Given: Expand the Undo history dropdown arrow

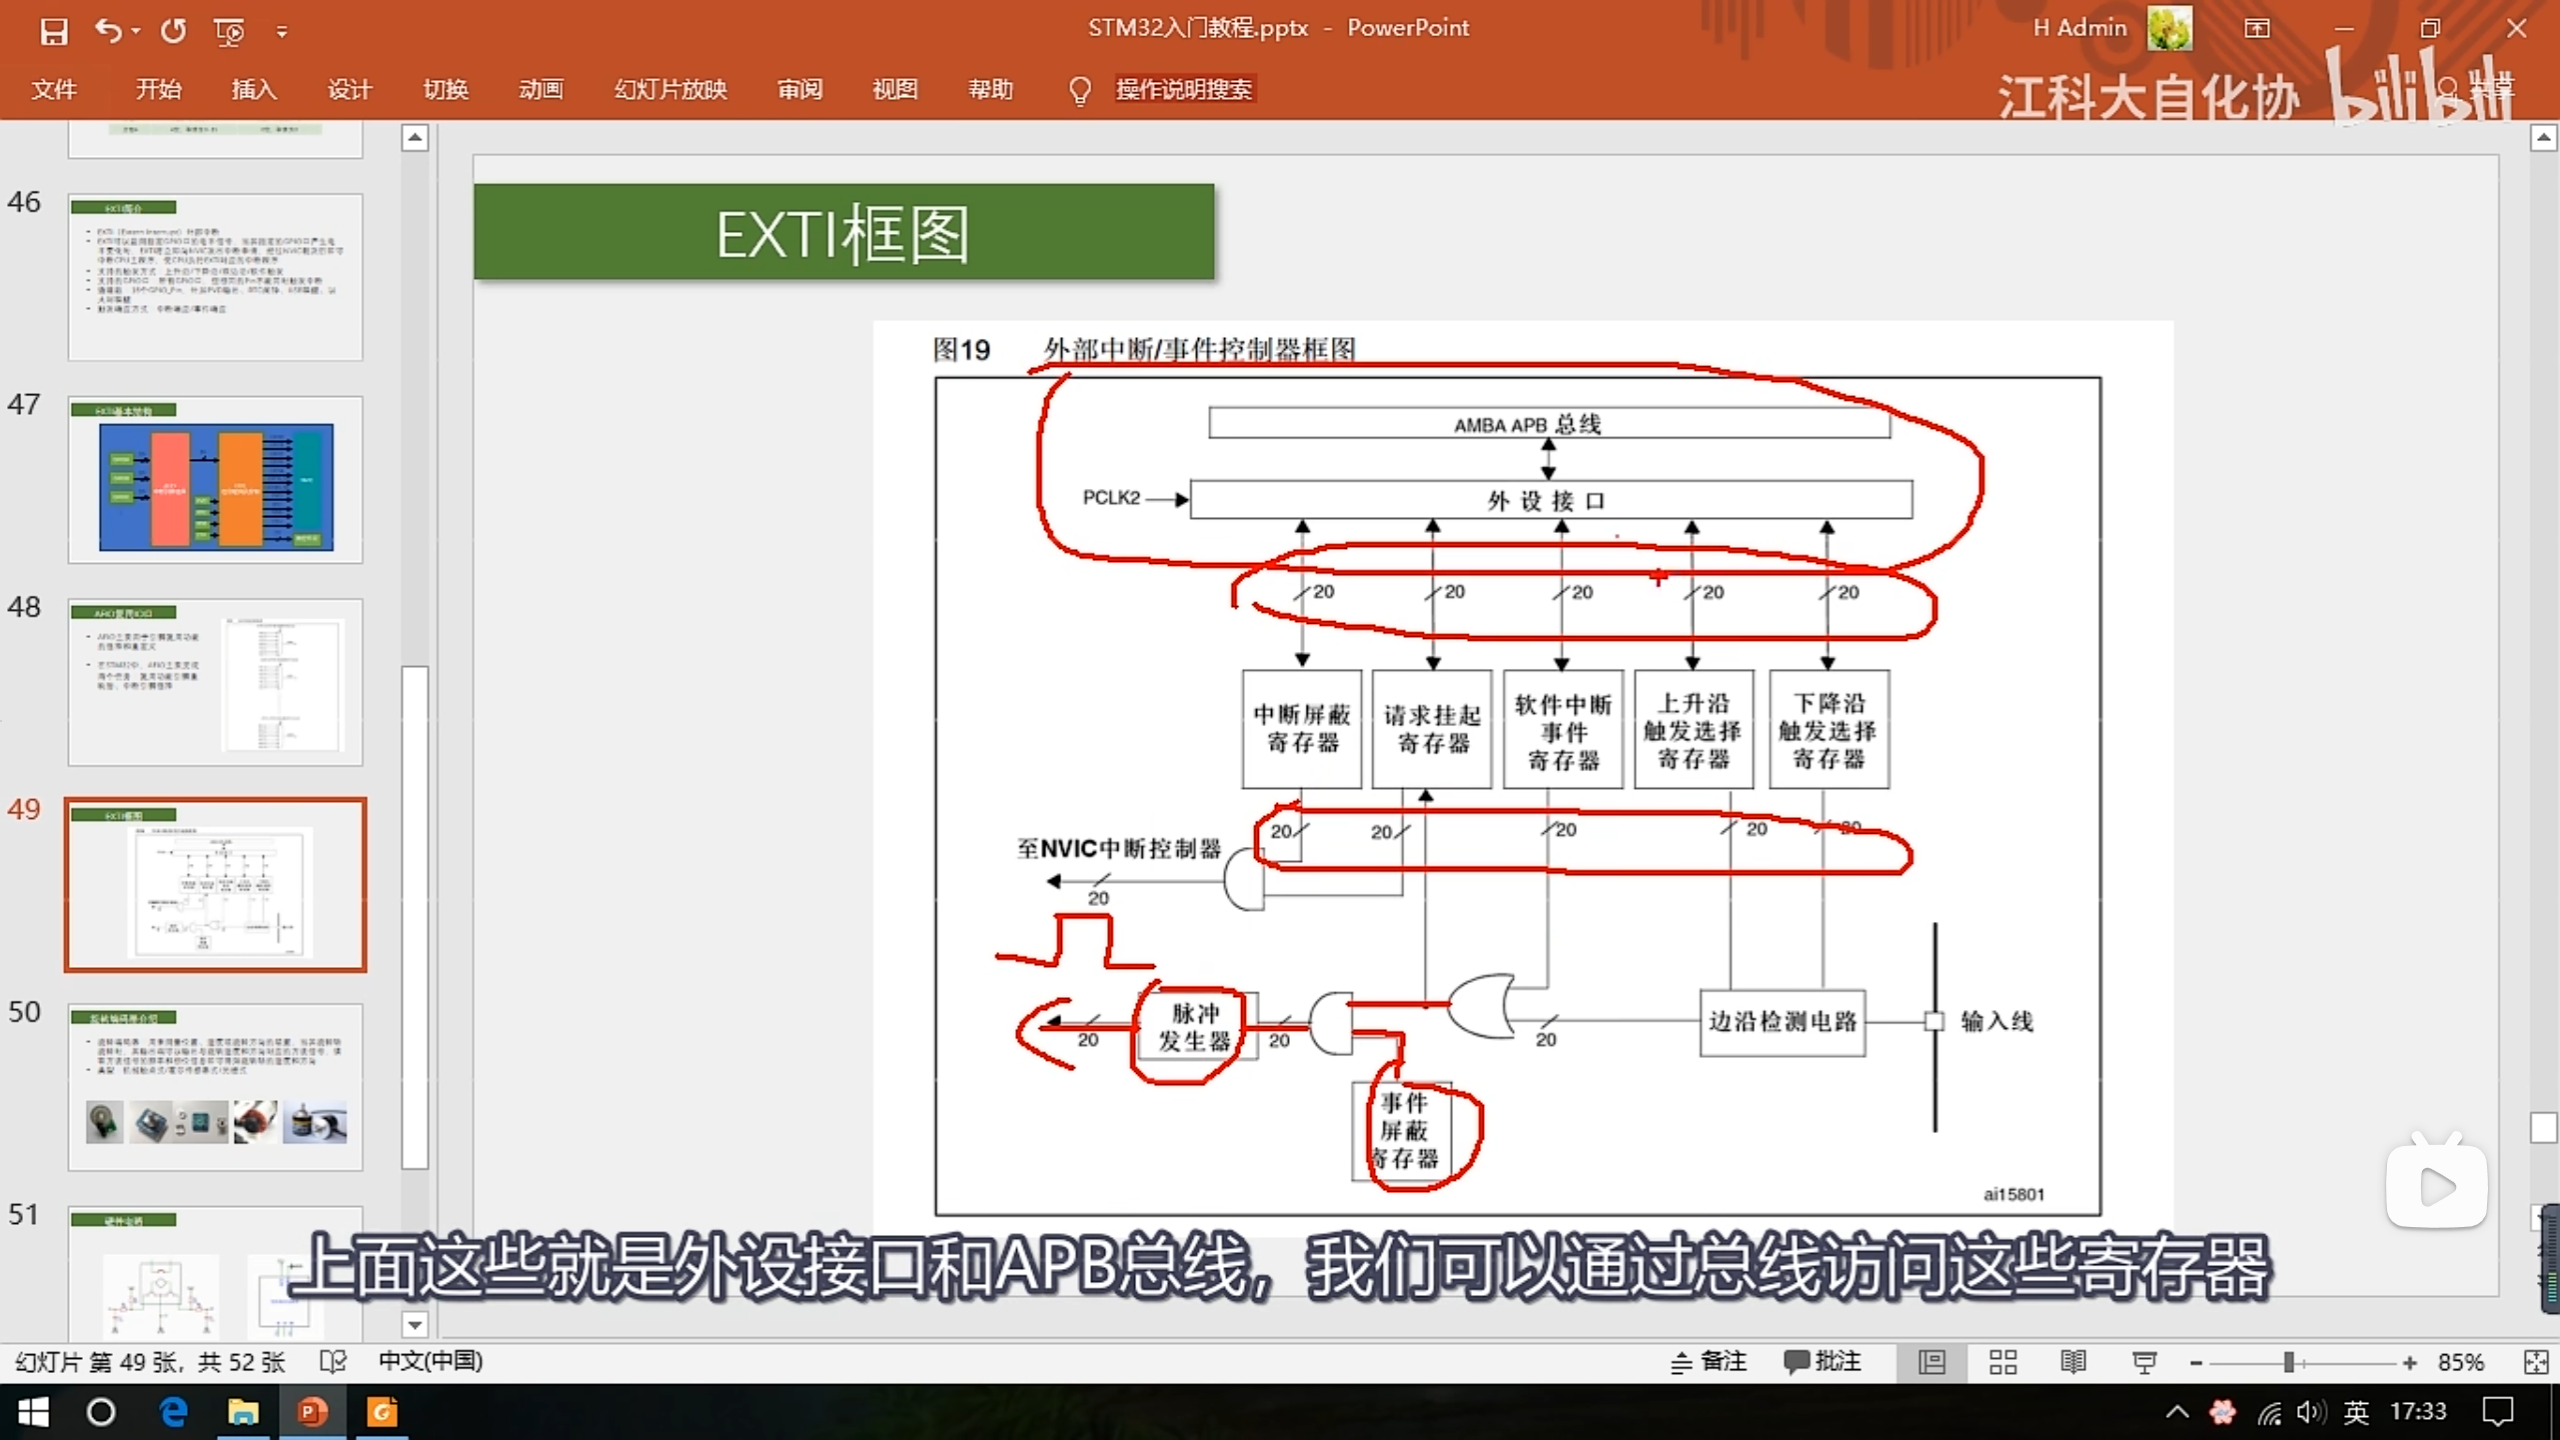Looking at the screenshot, I should 136,32.
